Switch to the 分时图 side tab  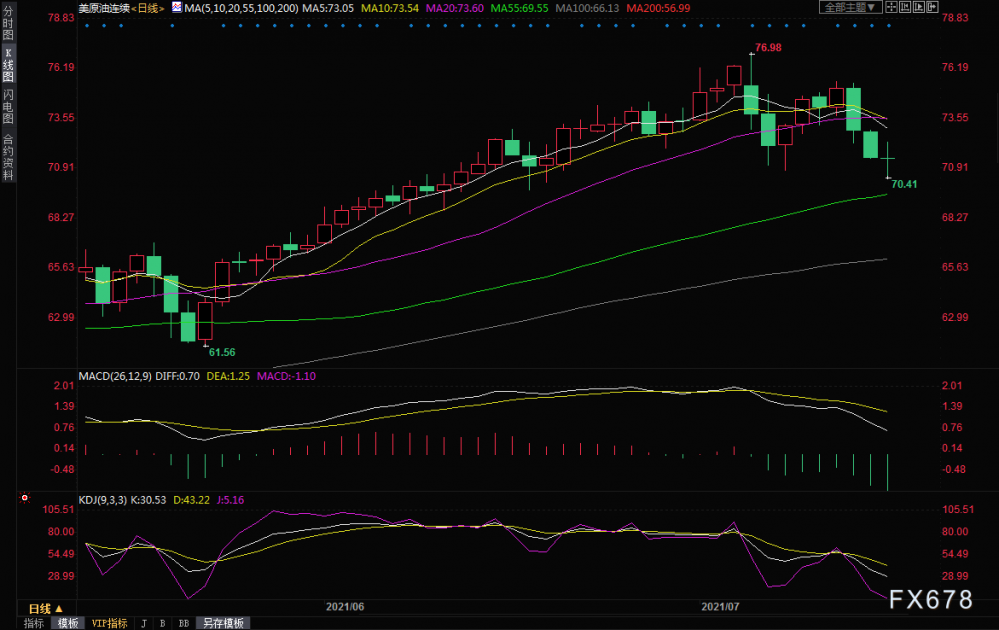point(8,23)
